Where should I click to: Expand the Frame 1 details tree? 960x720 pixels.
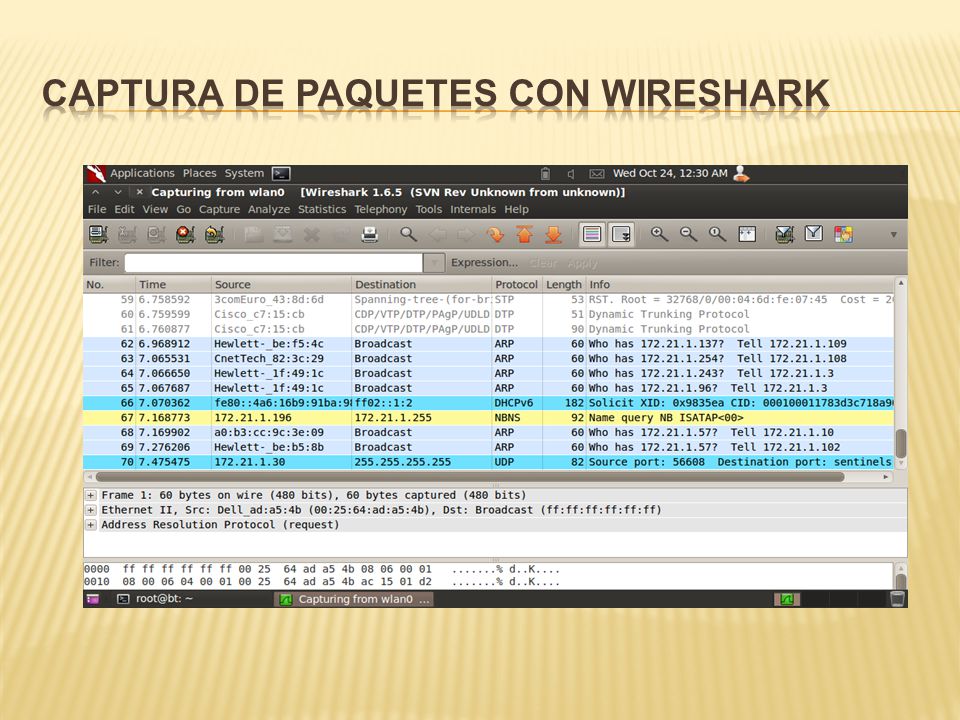pos(91,495)
